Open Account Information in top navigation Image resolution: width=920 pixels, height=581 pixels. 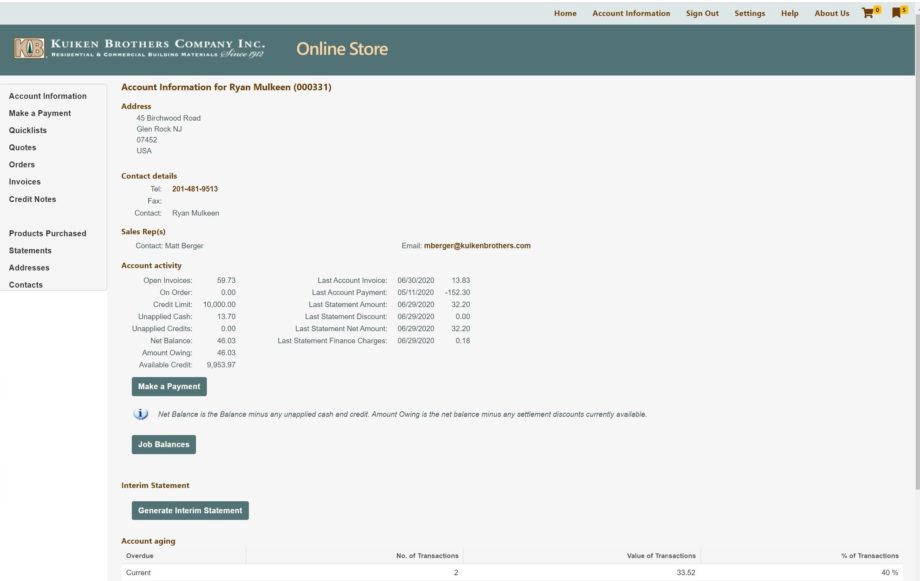tap(631, 13)
